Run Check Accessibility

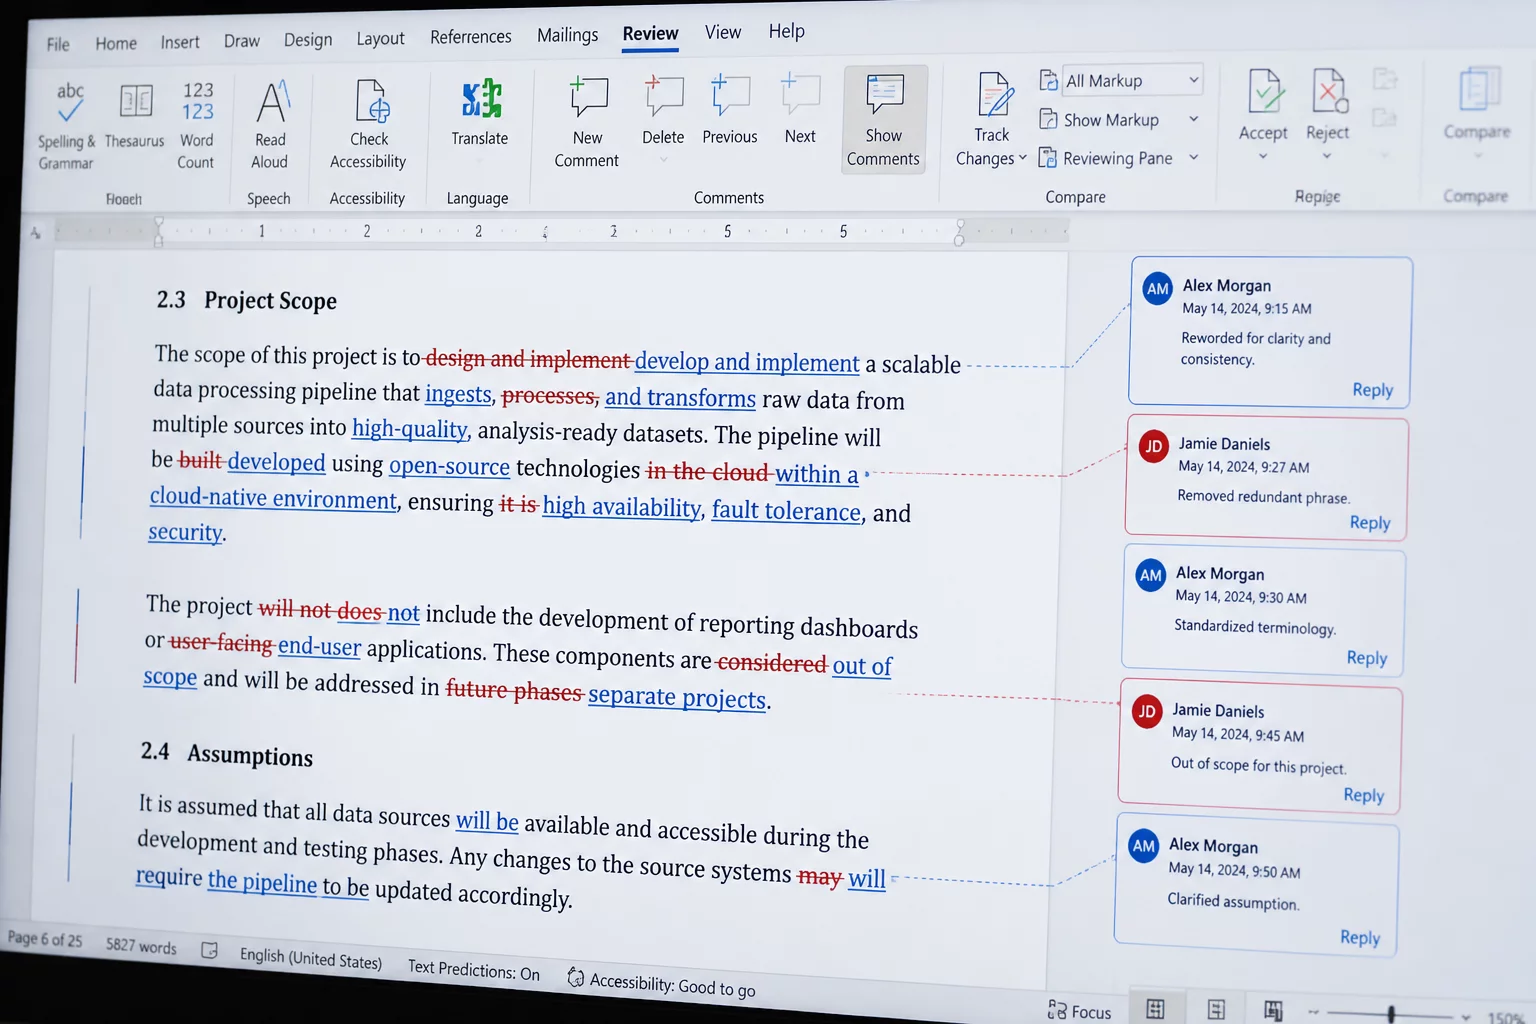tap(369, 124)
